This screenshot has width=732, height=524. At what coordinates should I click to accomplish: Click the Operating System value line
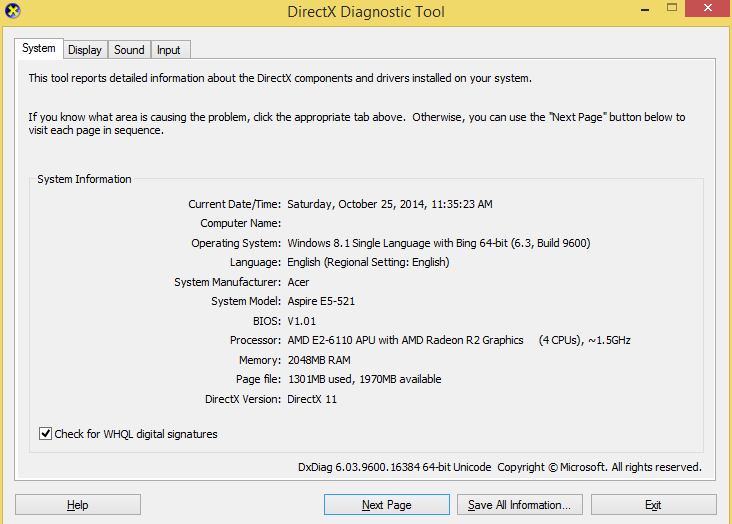(439, 243)
